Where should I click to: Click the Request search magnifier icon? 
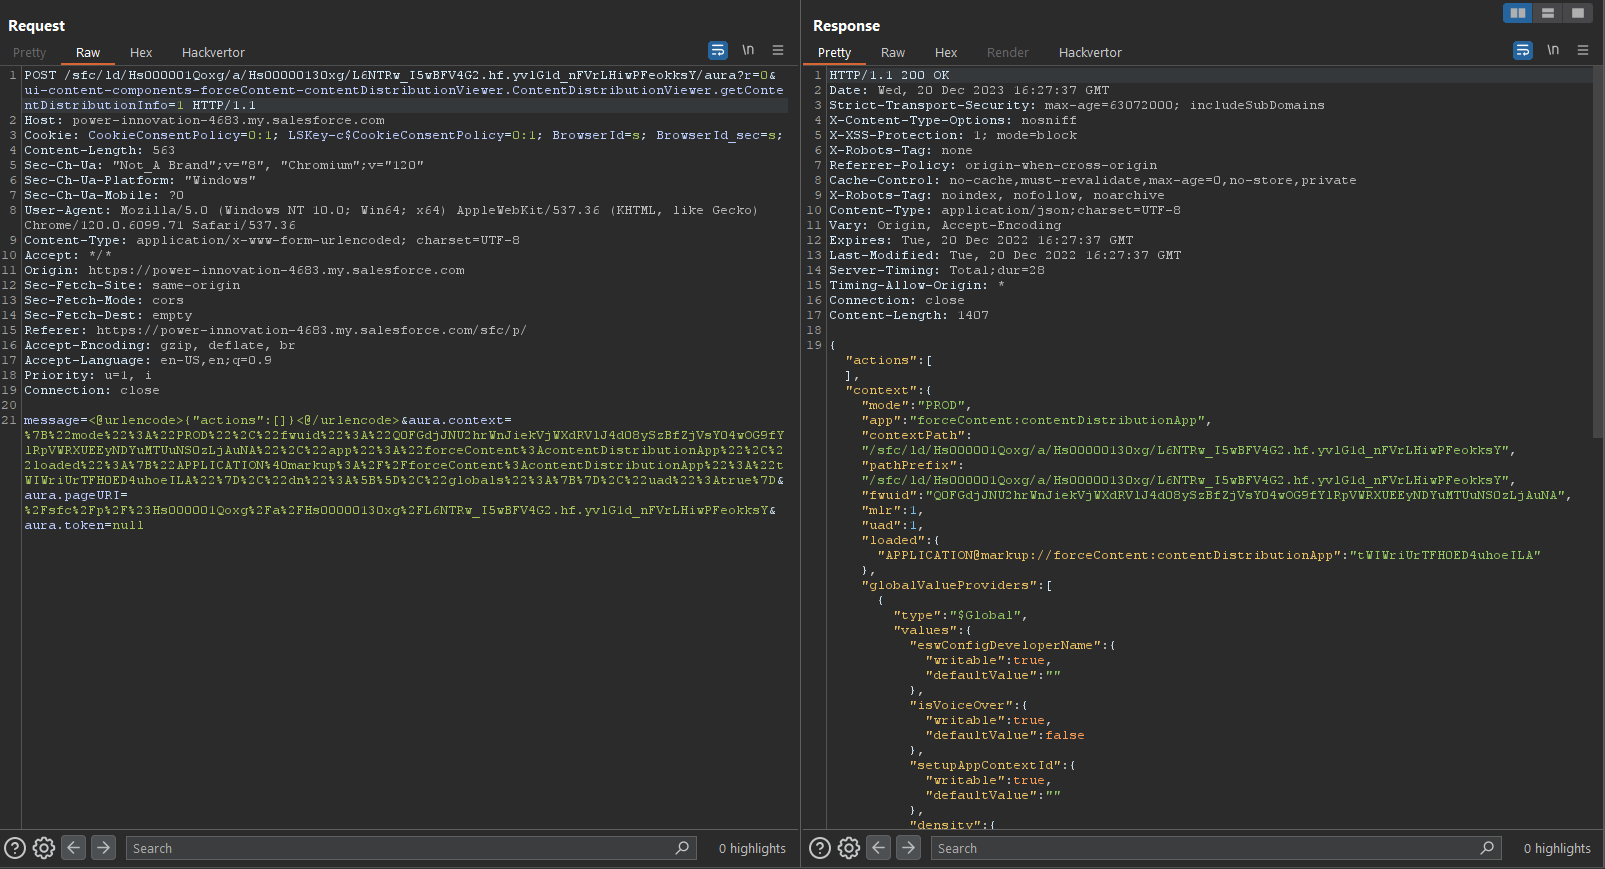tap(682, 848)
